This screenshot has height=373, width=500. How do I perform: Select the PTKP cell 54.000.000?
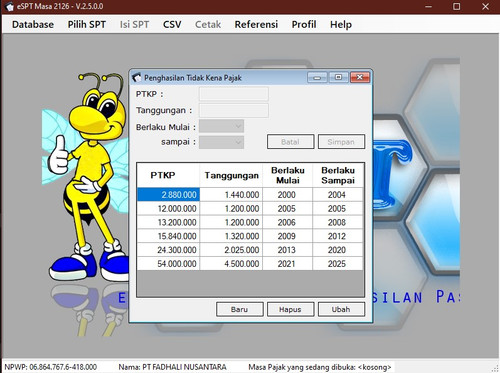168,264
